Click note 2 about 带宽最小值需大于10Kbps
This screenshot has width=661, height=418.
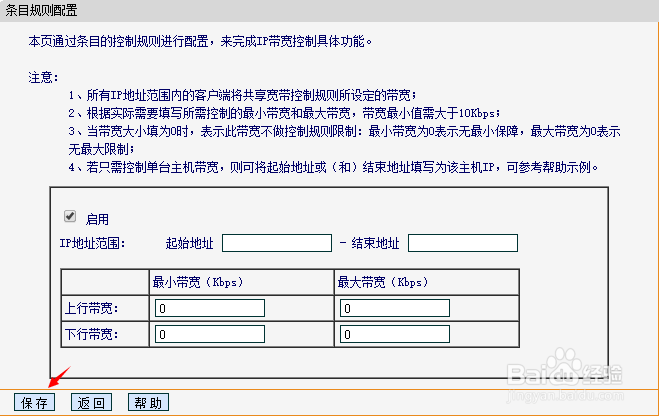[x=285, y=113]
